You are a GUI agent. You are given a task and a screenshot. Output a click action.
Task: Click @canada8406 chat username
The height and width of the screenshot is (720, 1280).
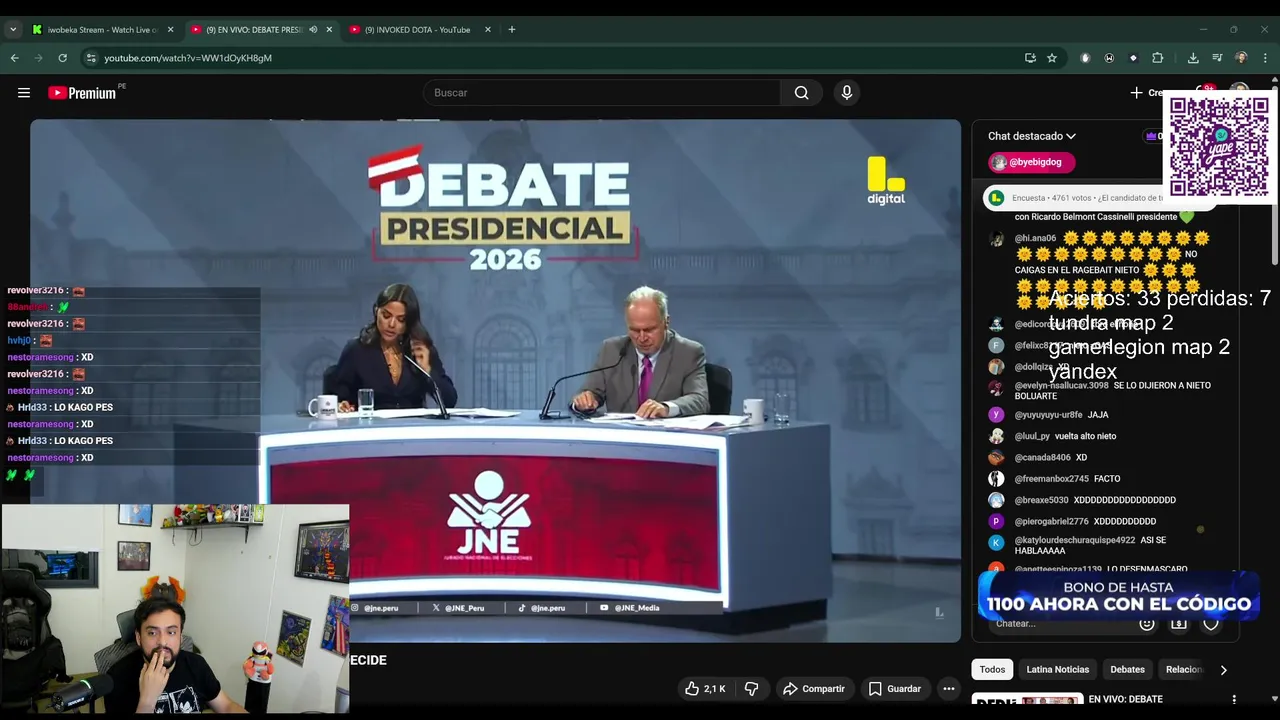coord(1042,458)
